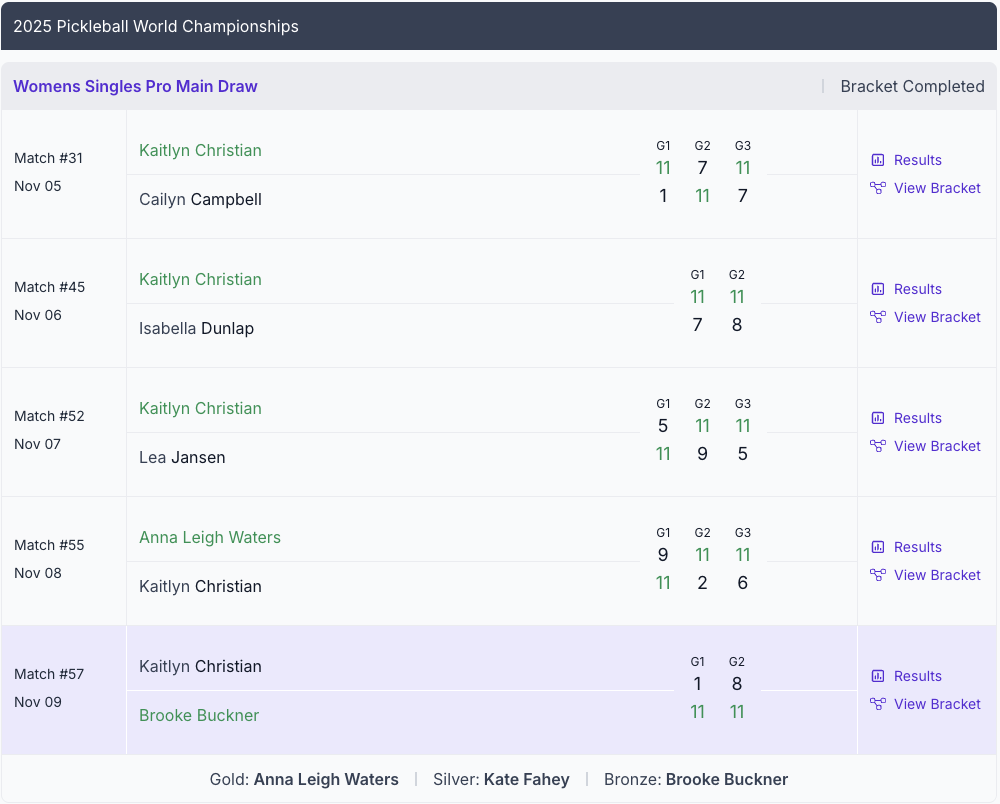1000x804 pixels.
Task: Open Results link for Match #52
Action: click(x=917, y=418)
